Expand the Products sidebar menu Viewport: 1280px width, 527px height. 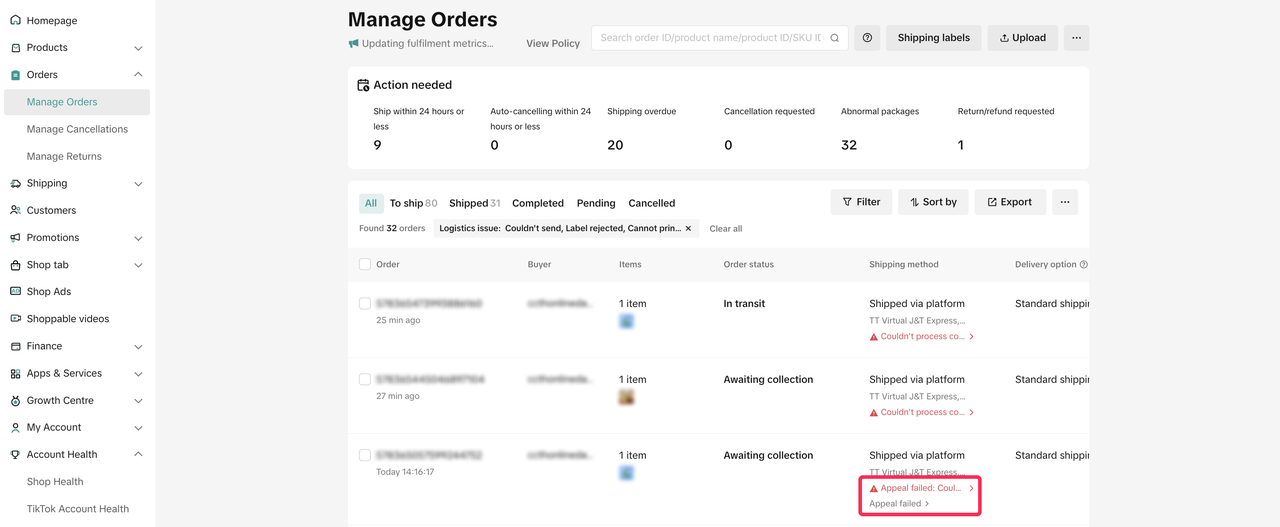point(138,48)
